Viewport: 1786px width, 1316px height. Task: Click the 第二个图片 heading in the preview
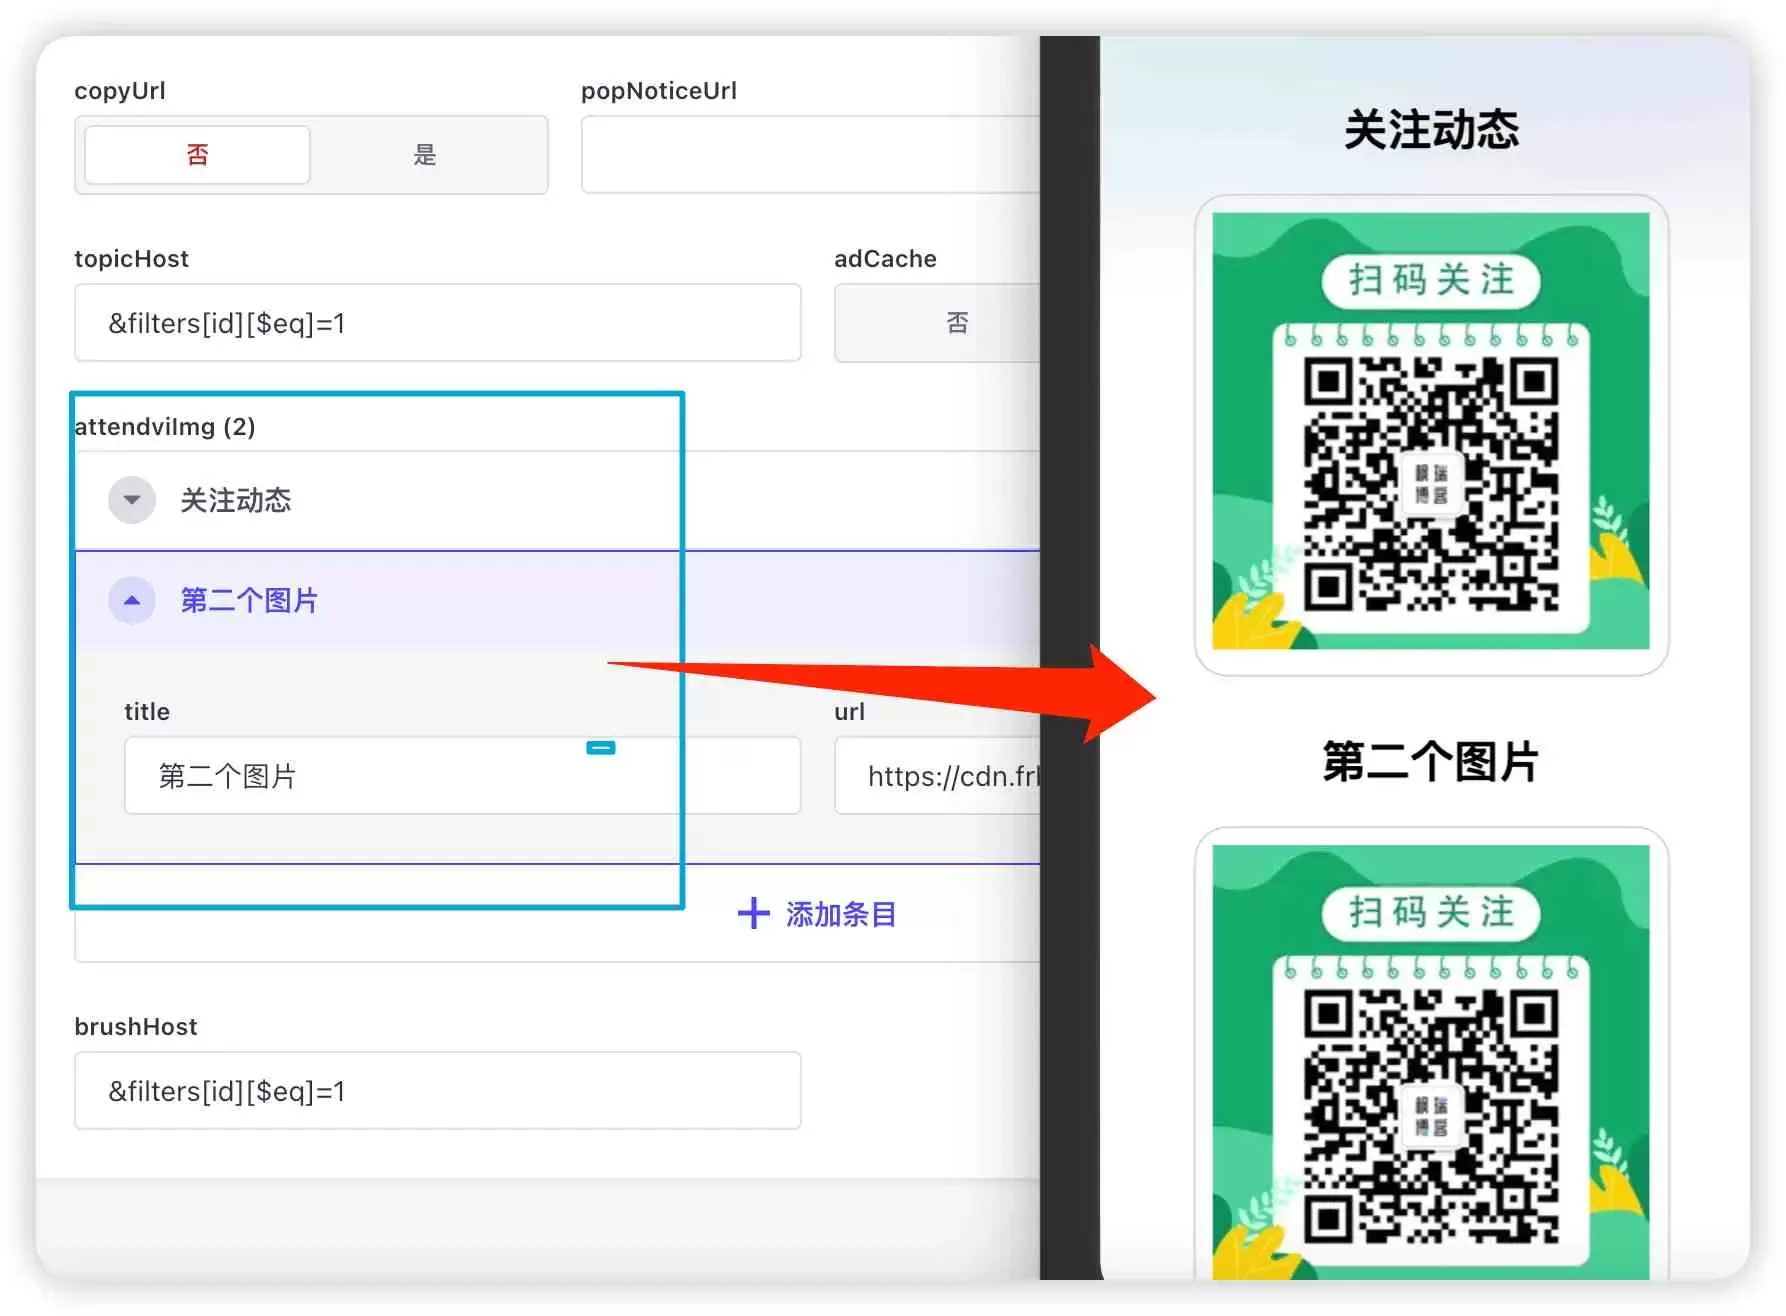pos(1430,762)
